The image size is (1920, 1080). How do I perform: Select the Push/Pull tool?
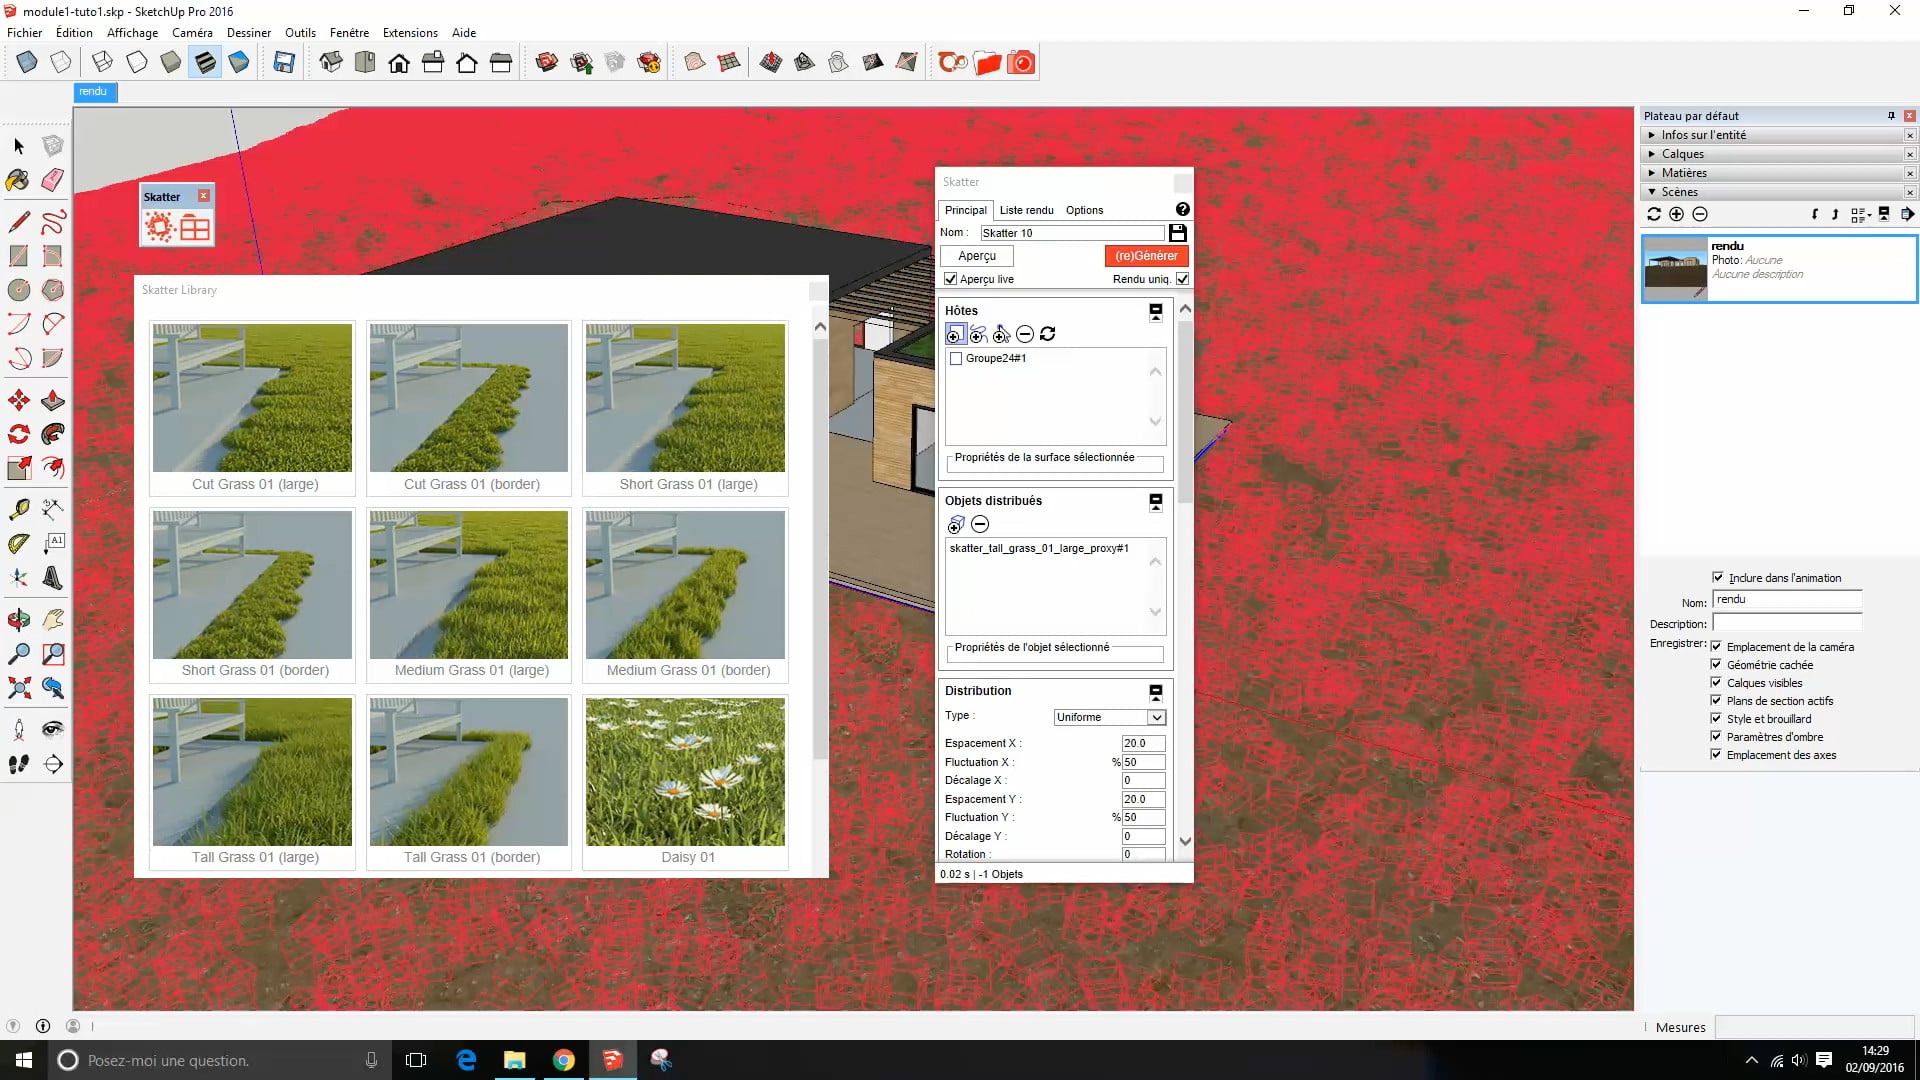53,401
